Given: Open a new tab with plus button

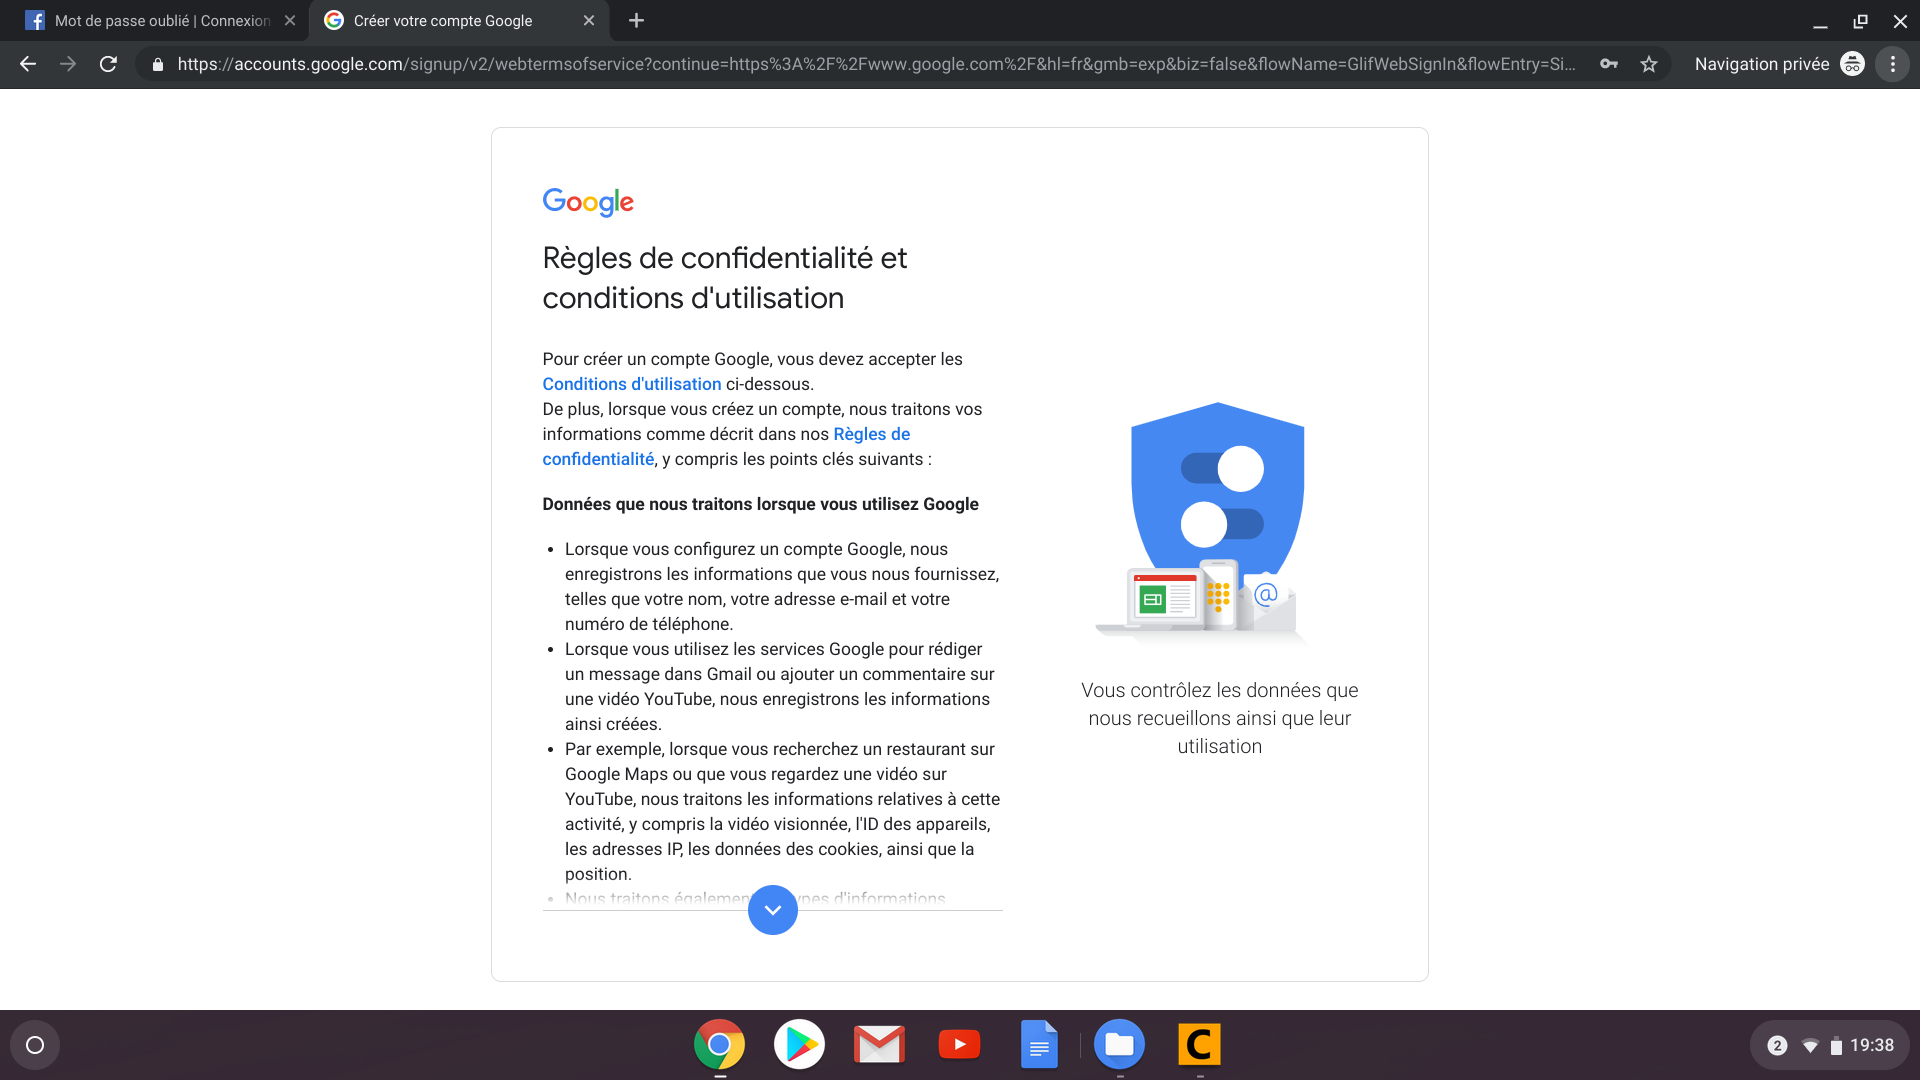Looking at the screenshot, I should click(636, 20).
